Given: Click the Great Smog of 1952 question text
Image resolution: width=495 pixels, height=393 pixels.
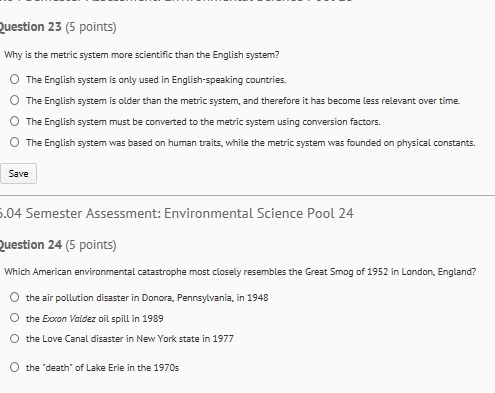Looking at the screenshot, I should (240, 272).
